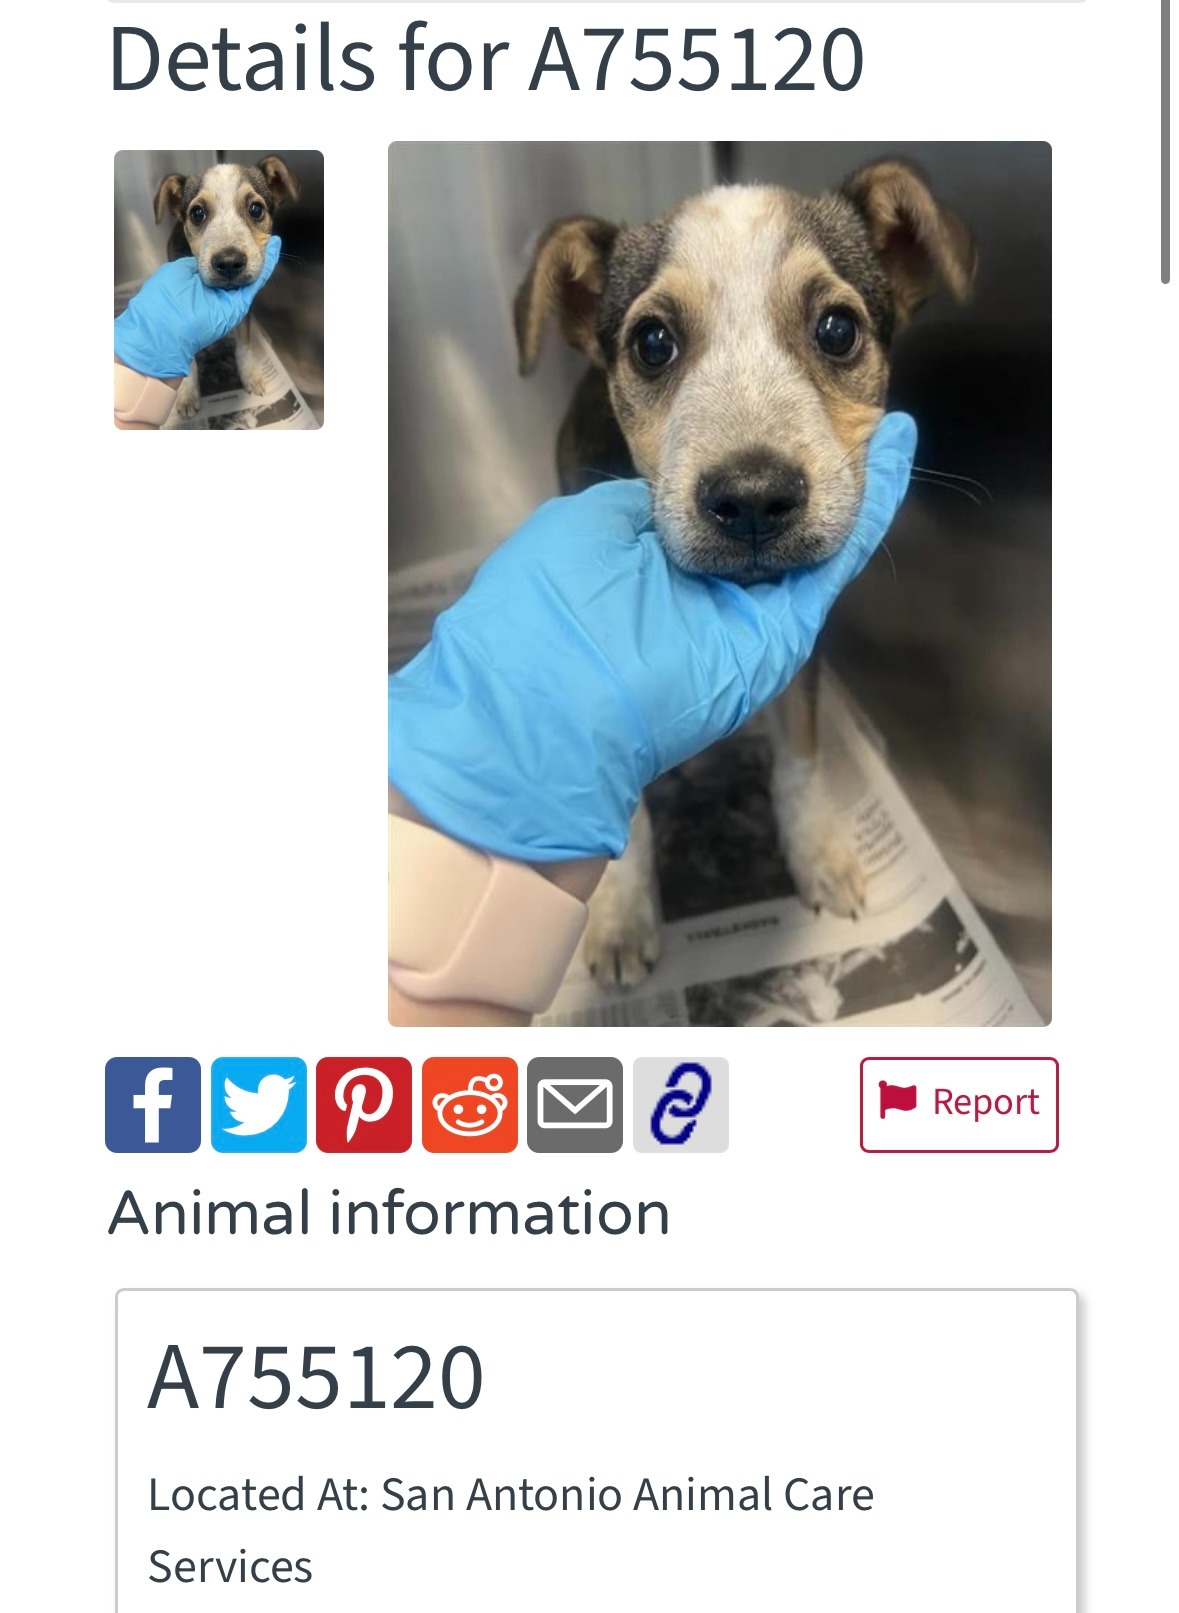Click the 'Animal information' section heading
Image resolution: width=1179 pixels, height=1613 pixels.
point(389,1213)
